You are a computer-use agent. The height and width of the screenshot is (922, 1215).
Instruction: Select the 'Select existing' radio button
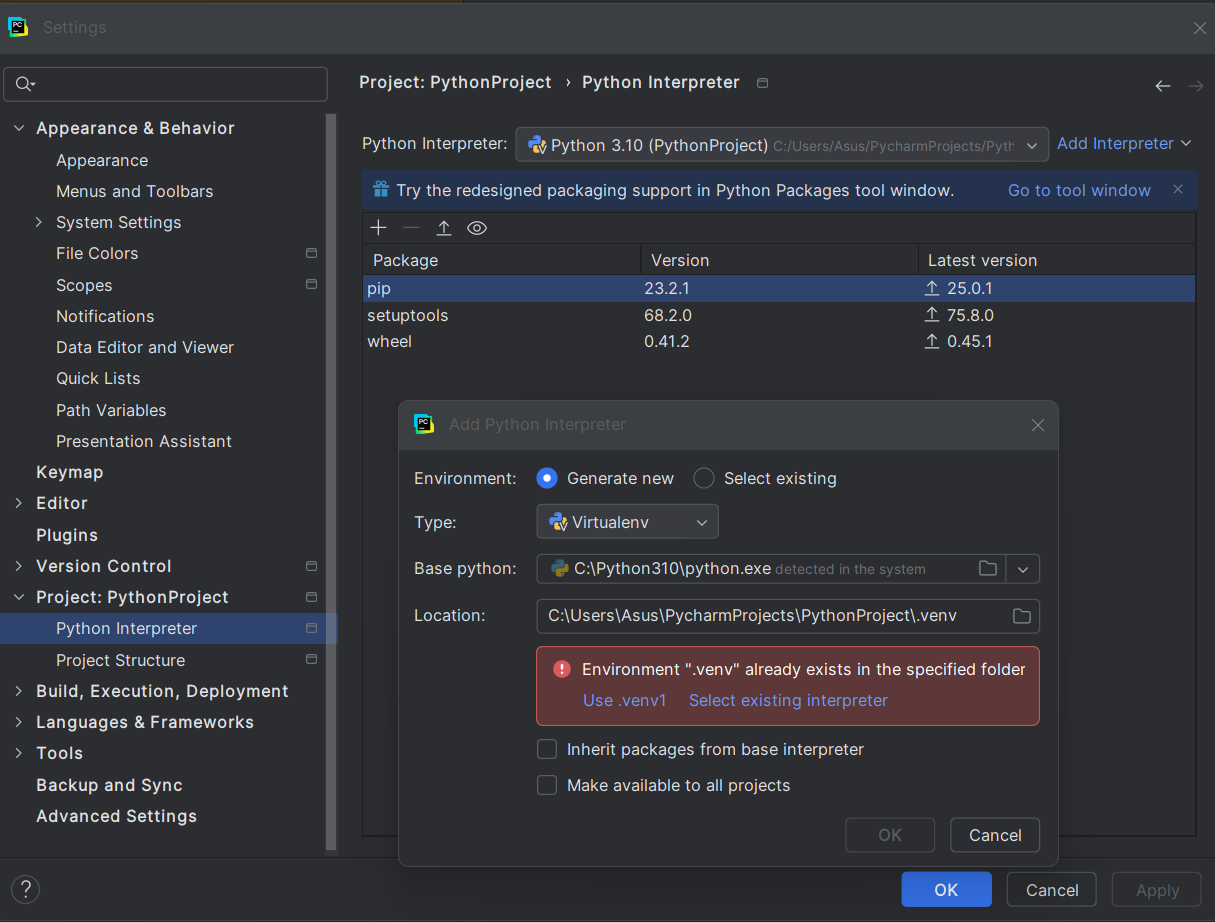(x=703, y=478)
